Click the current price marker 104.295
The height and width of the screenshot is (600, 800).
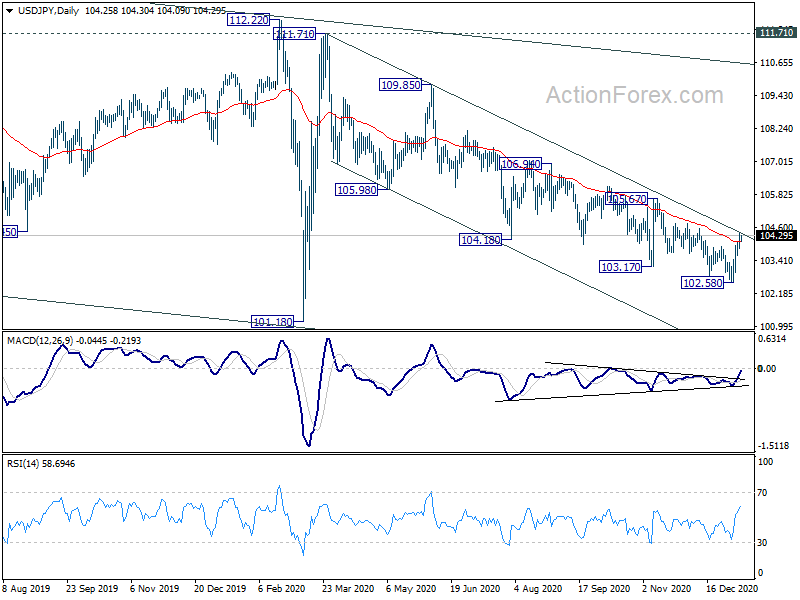776,236
